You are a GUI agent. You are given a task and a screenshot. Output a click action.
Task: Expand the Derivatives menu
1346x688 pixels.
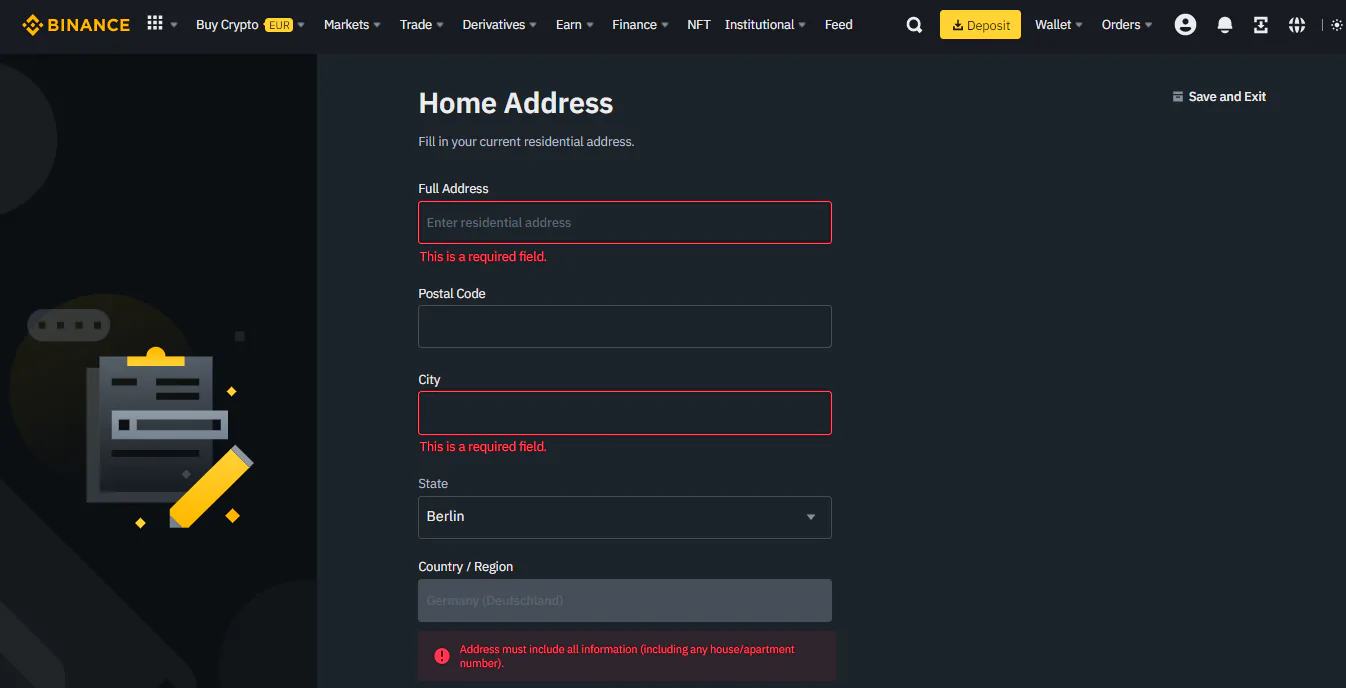pyautogui.click(x=499, y=25)
